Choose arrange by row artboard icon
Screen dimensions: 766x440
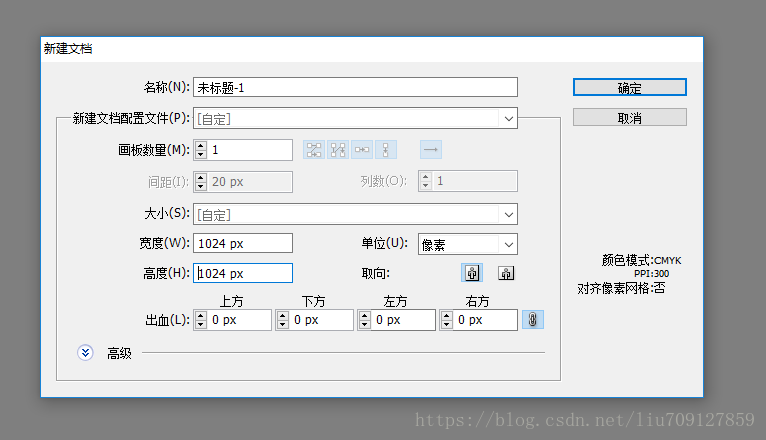(x=362, y=150)
